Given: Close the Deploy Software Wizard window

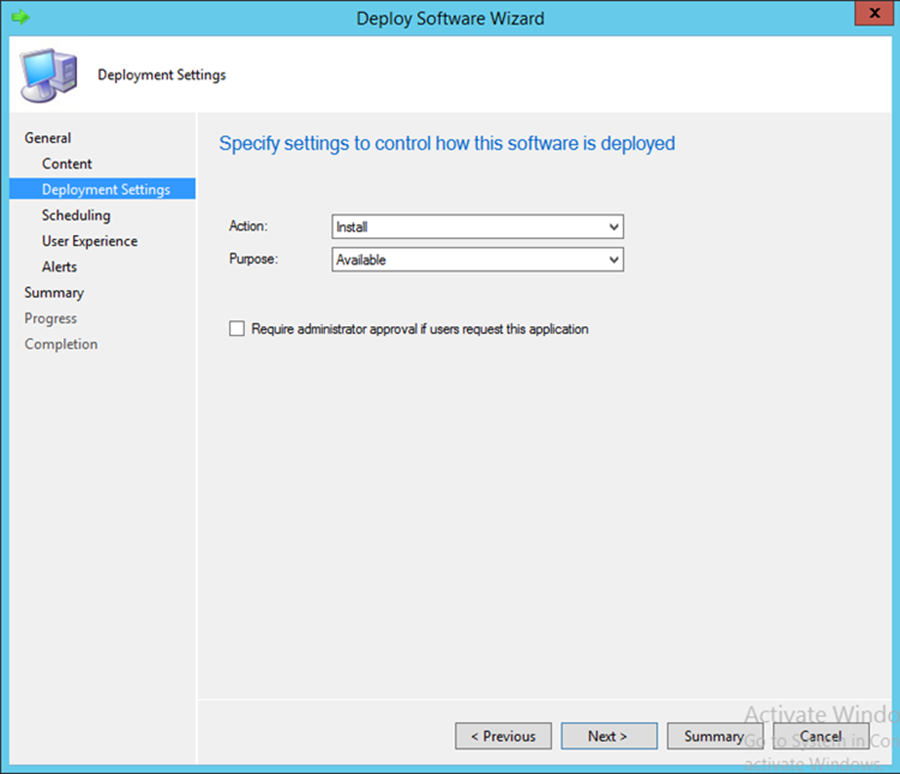Looking at the screenshot, I should tap(874, 13).
